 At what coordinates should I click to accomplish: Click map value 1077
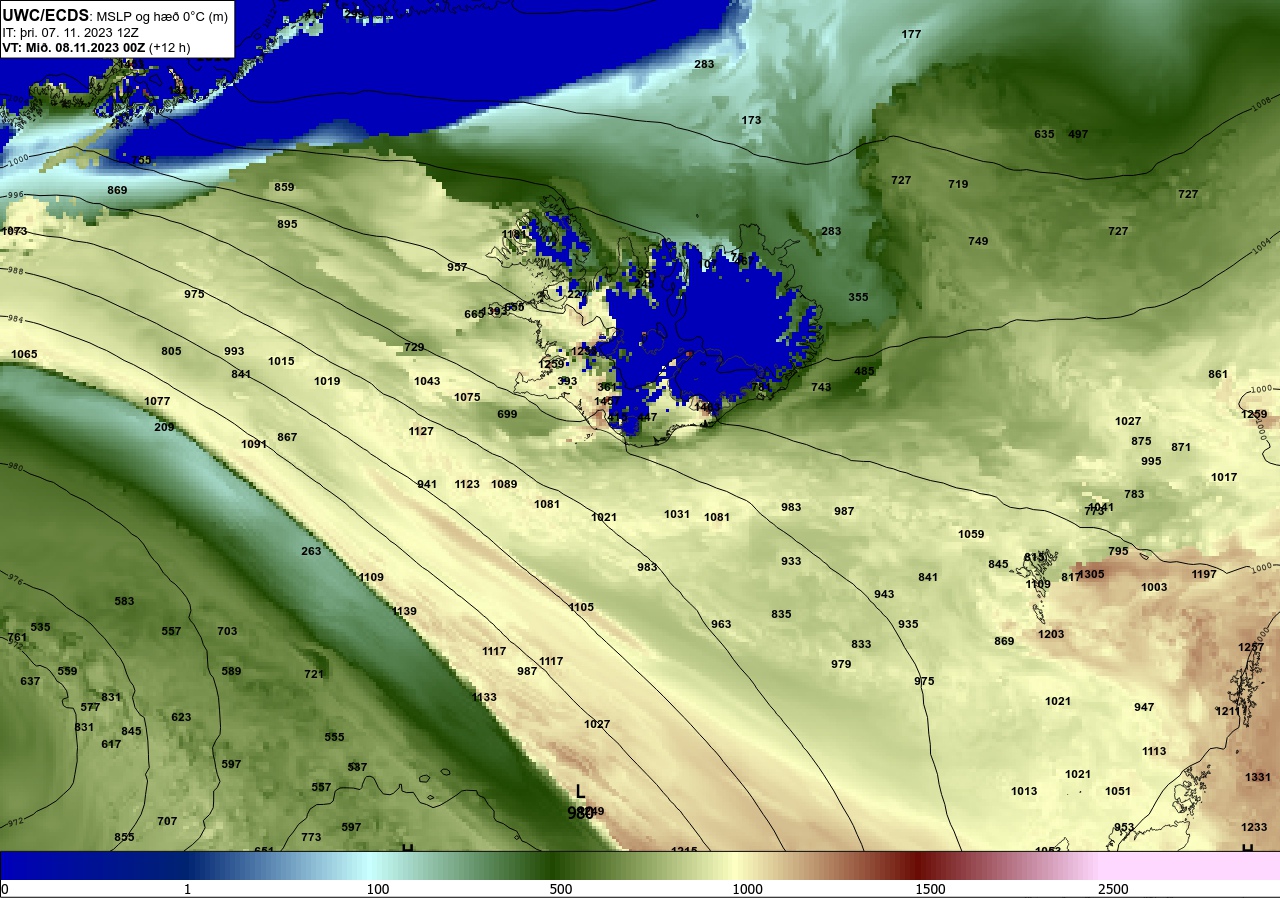pyautogui.click(x=157, y=401)
